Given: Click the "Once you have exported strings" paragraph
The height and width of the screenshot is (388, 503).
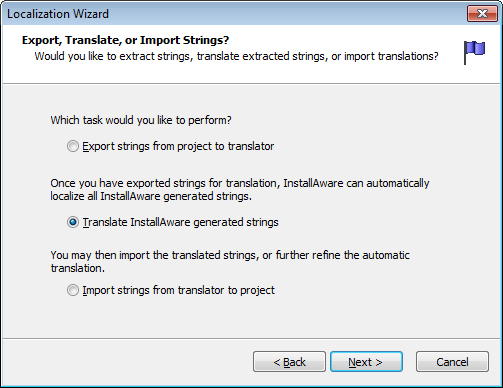Looking at the screenshot, I should tap(240, 190).
